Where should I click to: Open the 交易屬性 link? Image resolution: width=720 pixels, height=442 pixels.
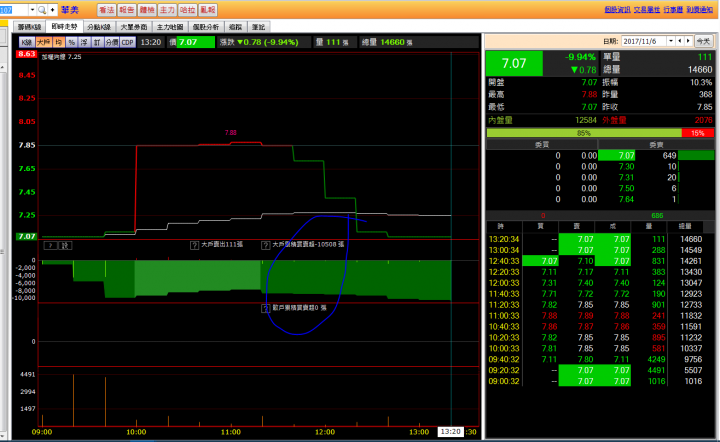[x=647, y=9]
